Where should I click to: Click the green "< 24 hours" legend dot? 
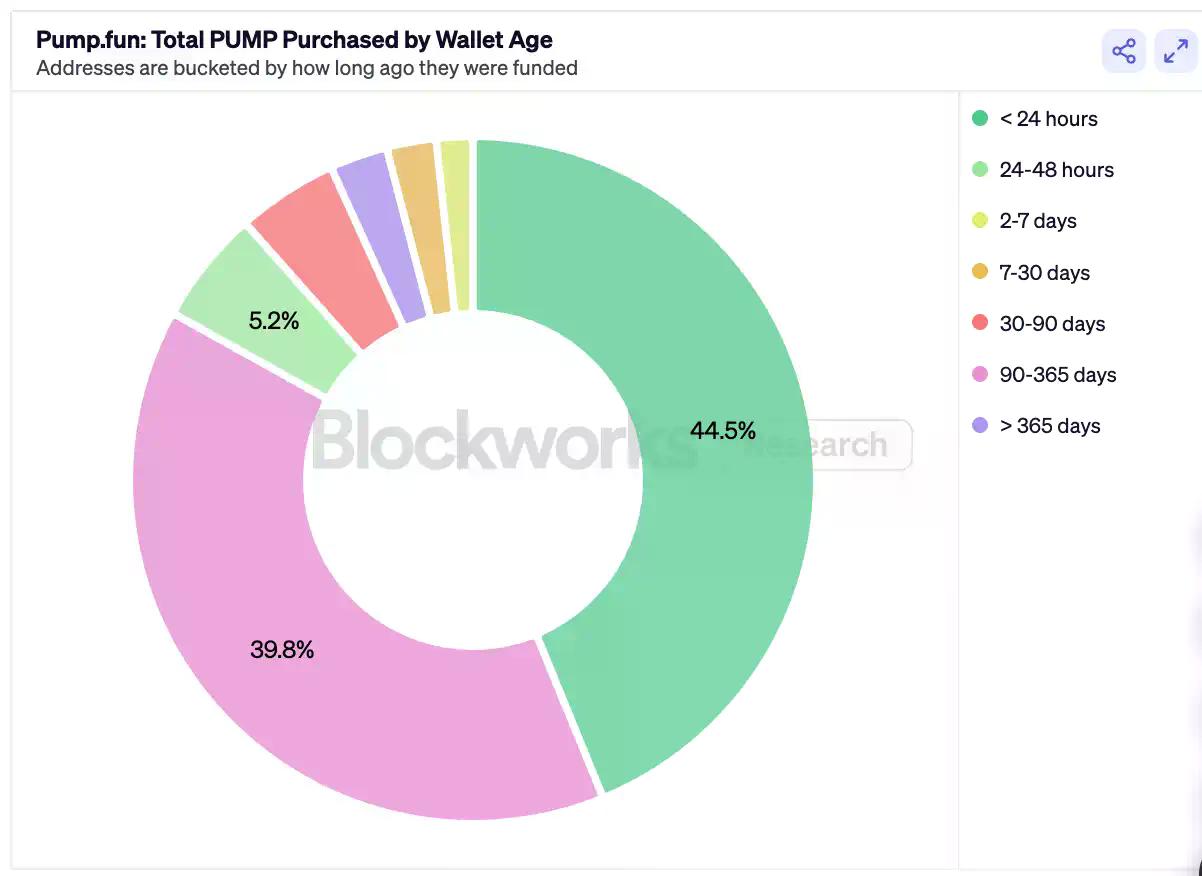point(981,119)
